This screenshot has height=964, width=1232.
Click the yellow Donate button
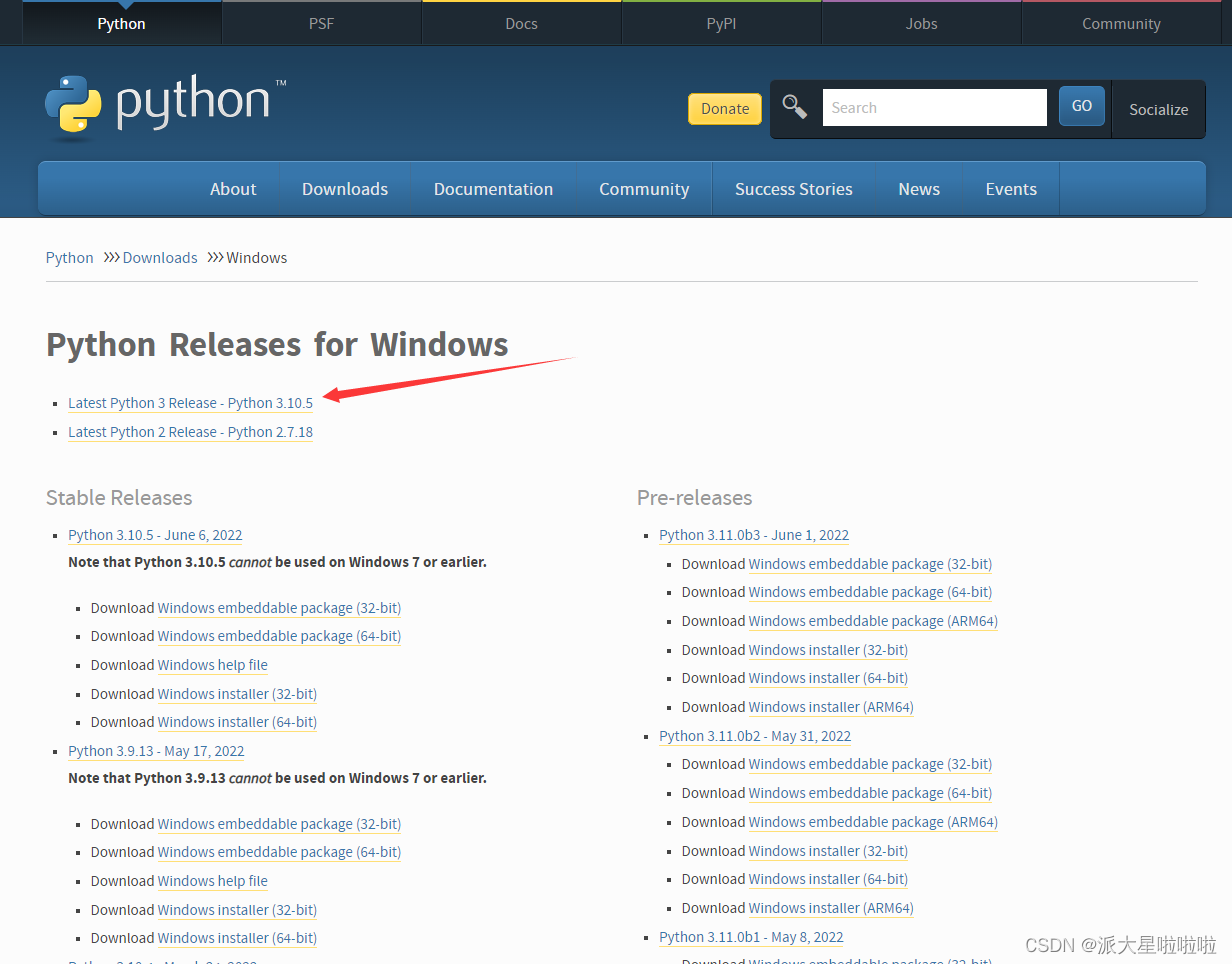(725, 109)
